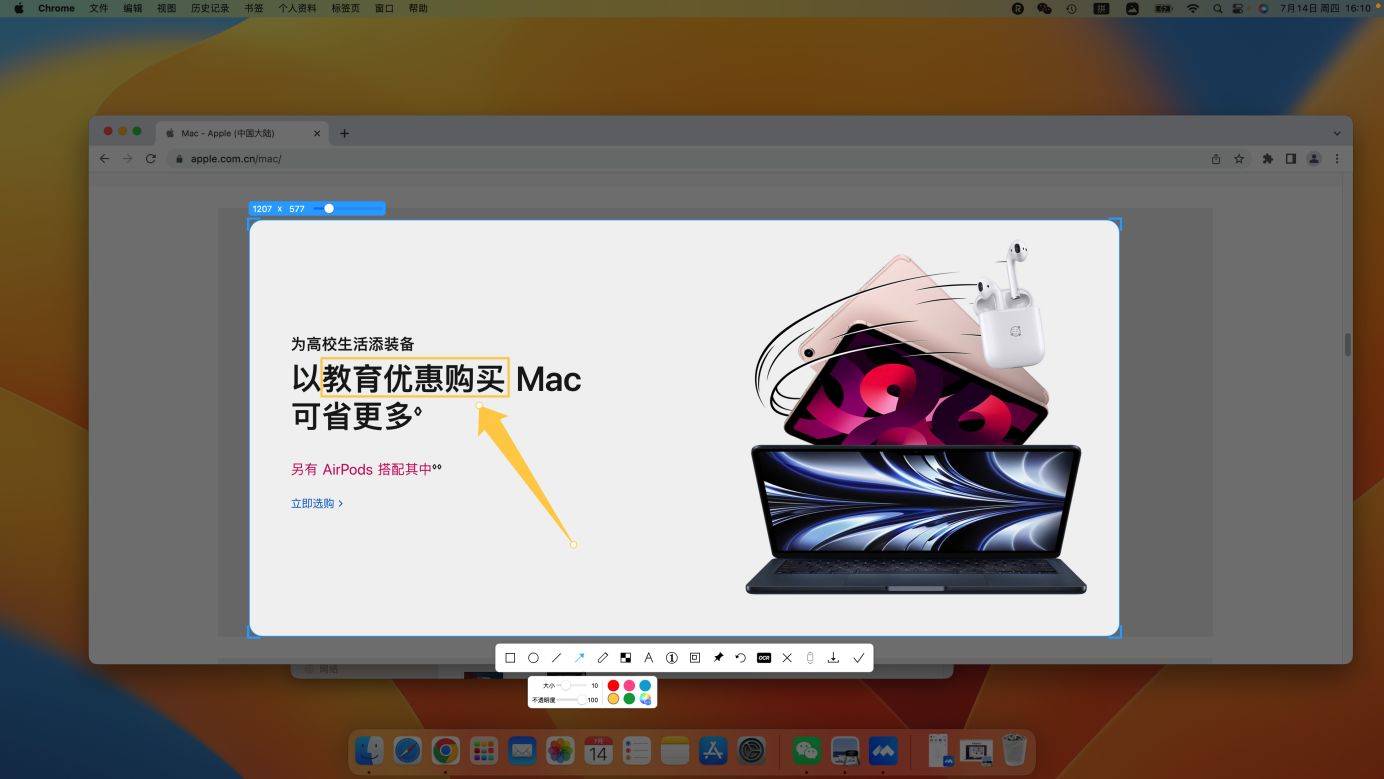Open the Apple menu
This screenshot has width=1384, height=779.
pyautogui.click(x=18, y=8)
